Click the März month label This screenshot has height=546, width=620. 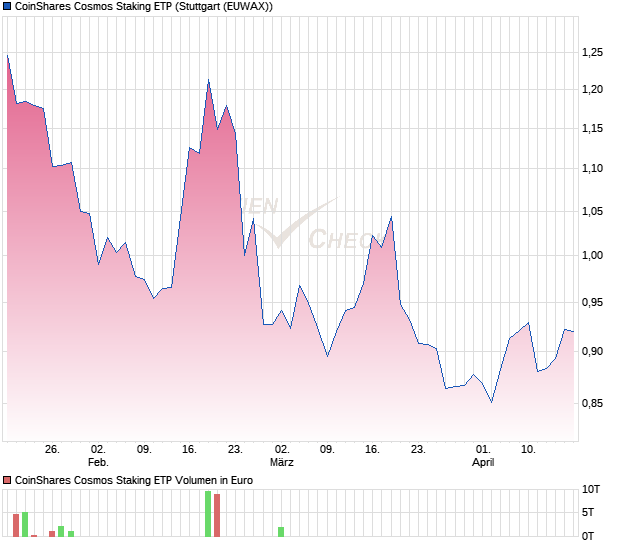tap(282, 462)
